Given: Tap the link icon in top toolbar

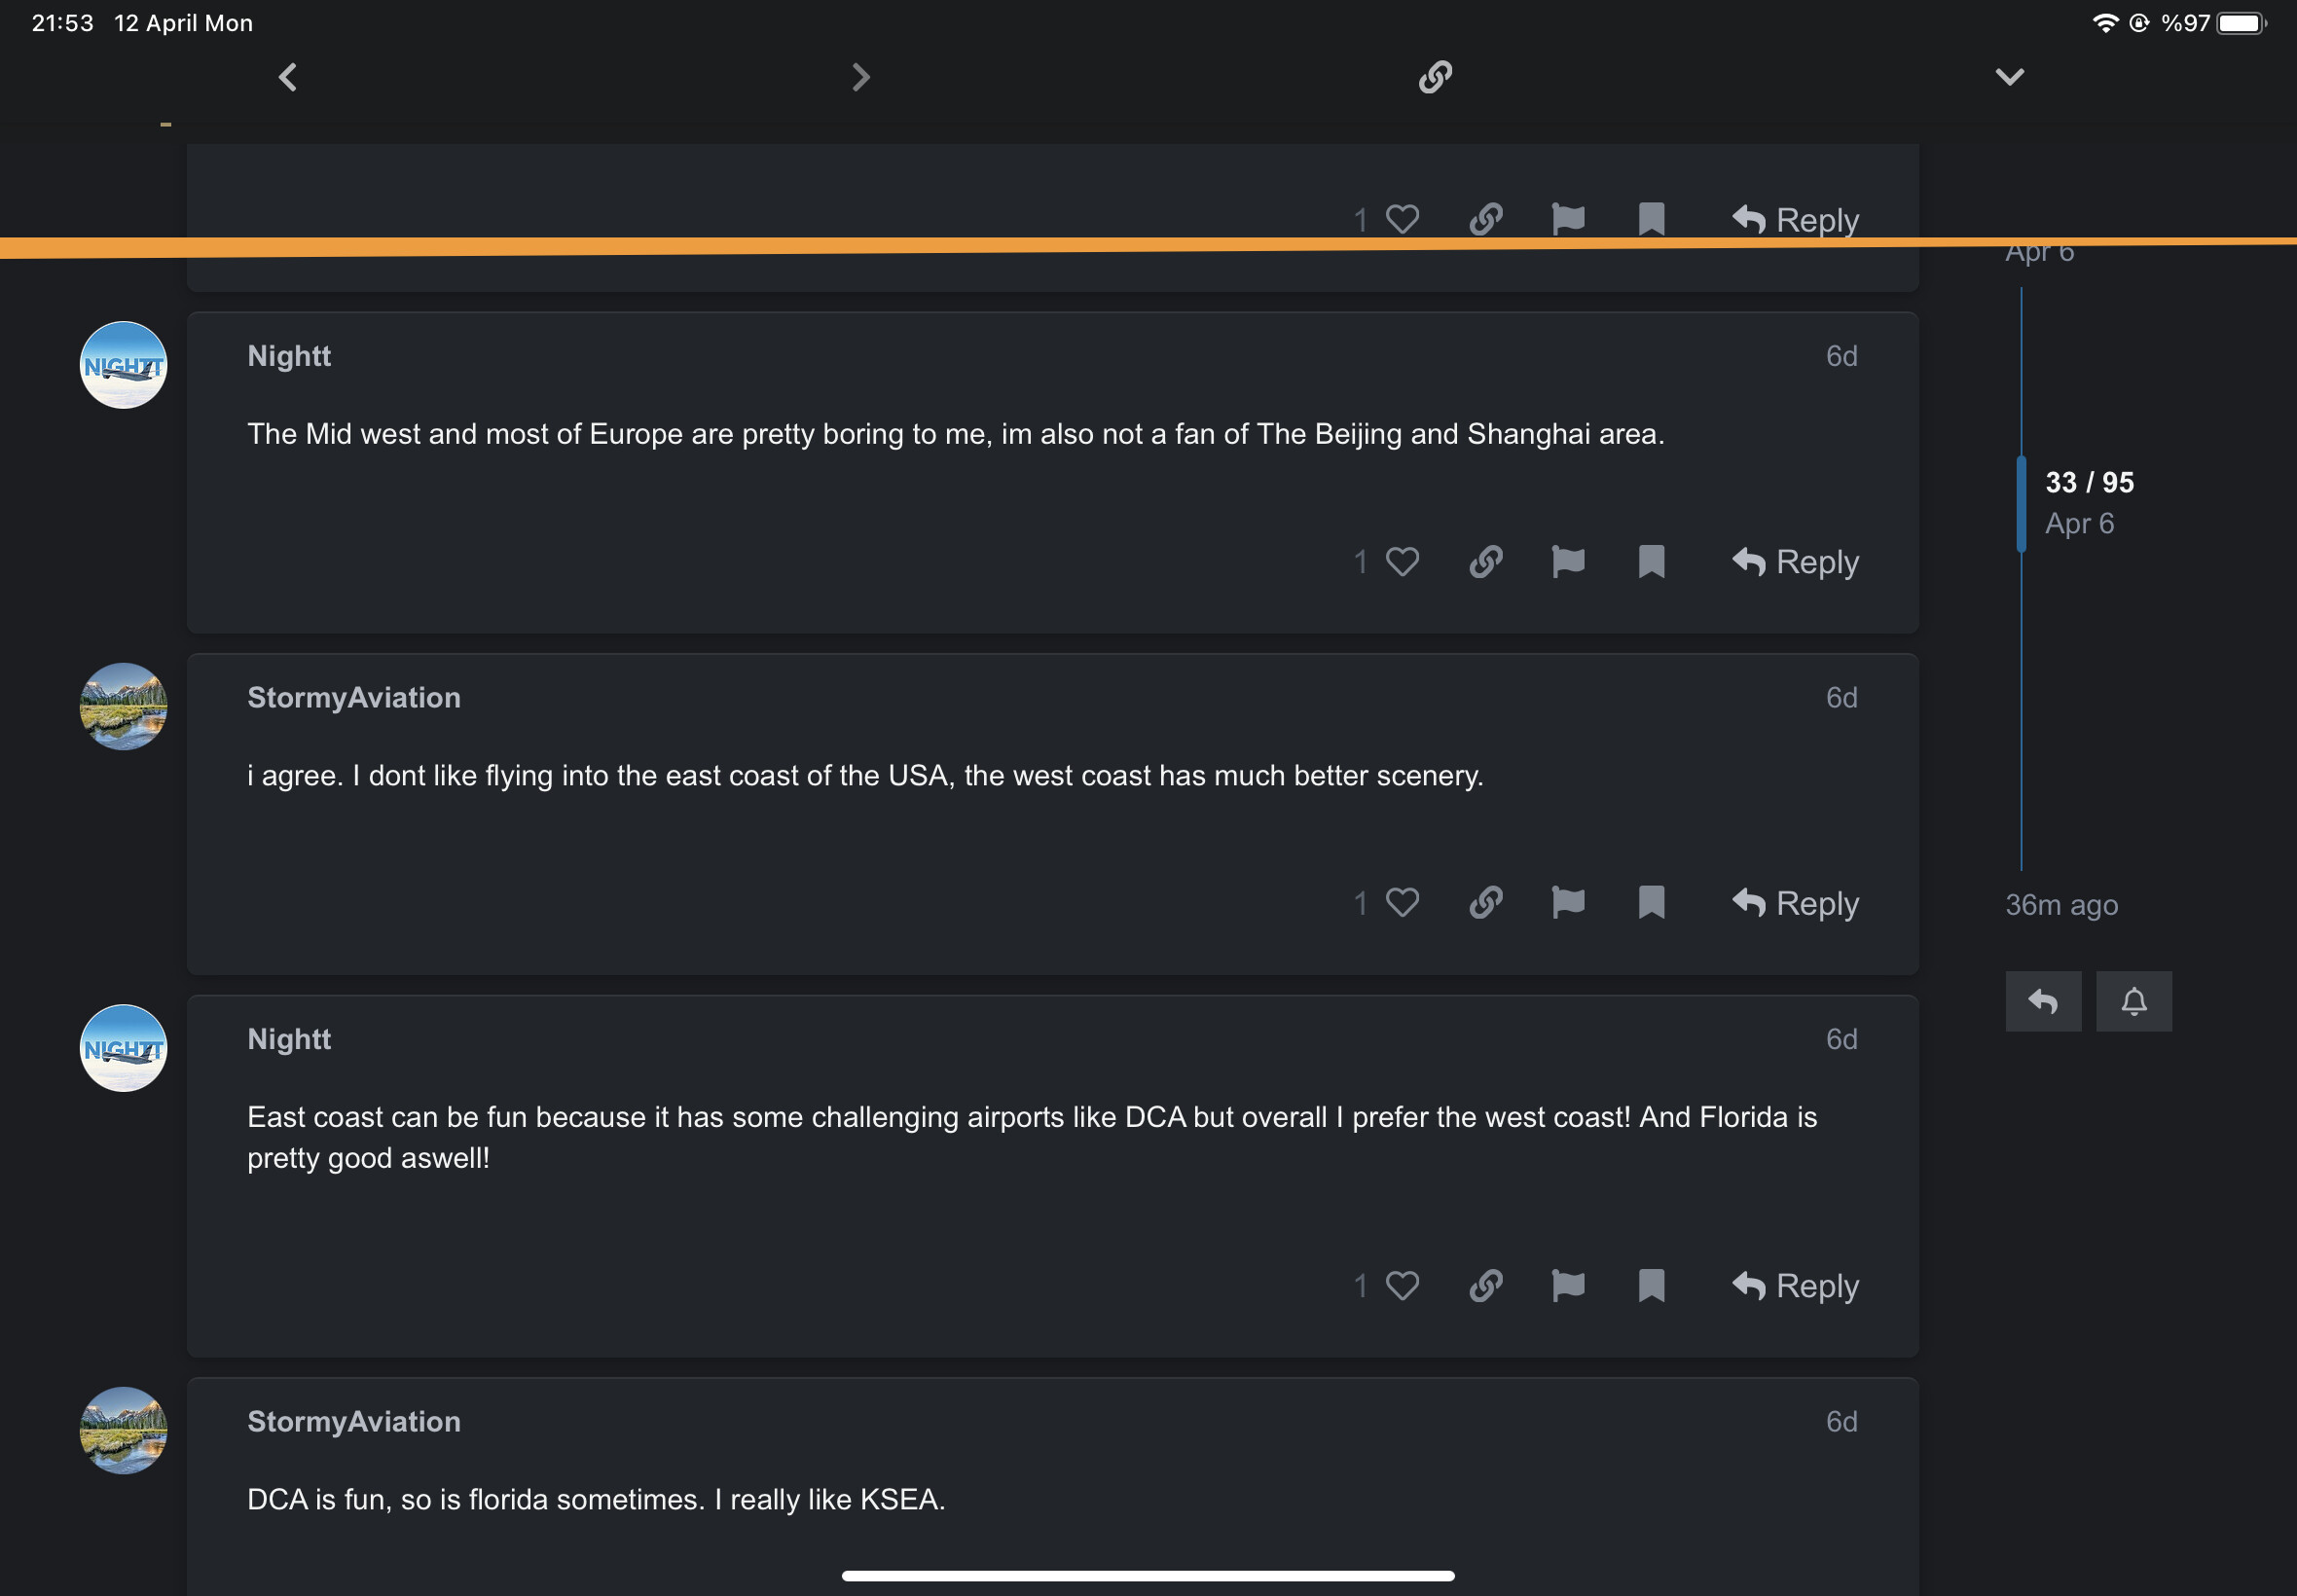Looking at the screenshot, I should tap(1435, 77).
